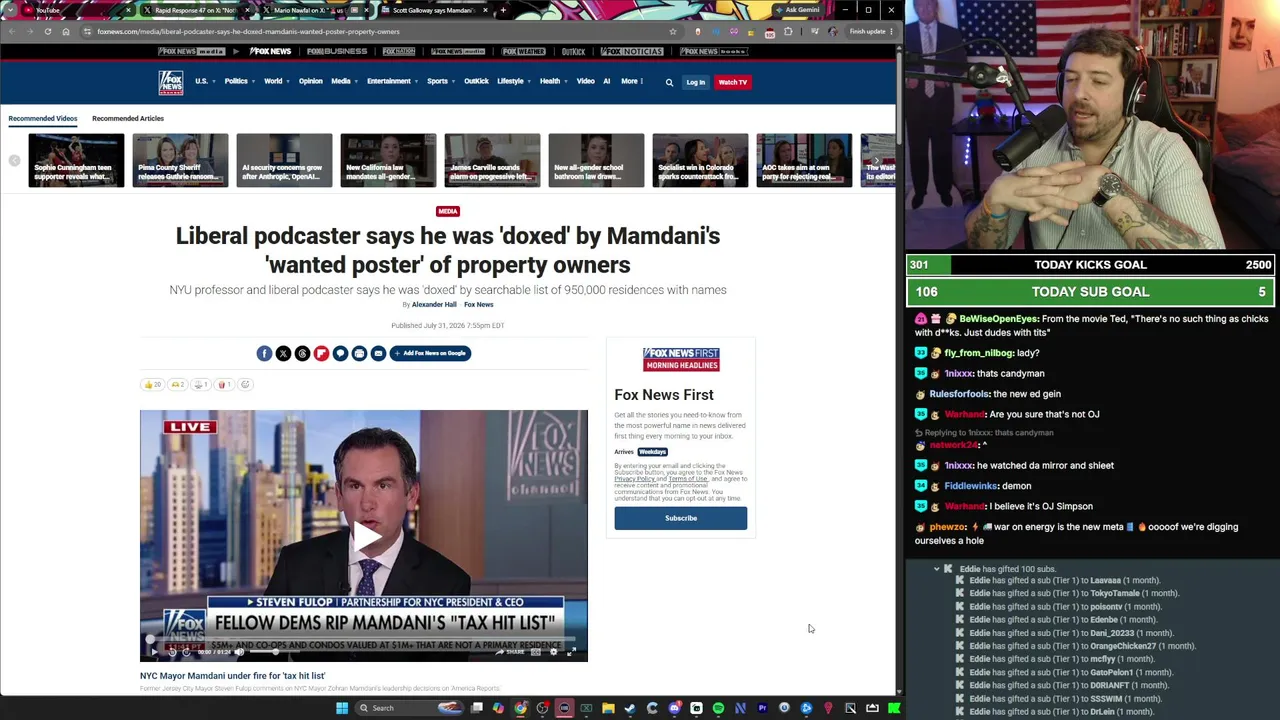Select the Recommended Articles tab
Viewport: 1280px width, 720px height.
pyautogui.click(x=128, y=118)
